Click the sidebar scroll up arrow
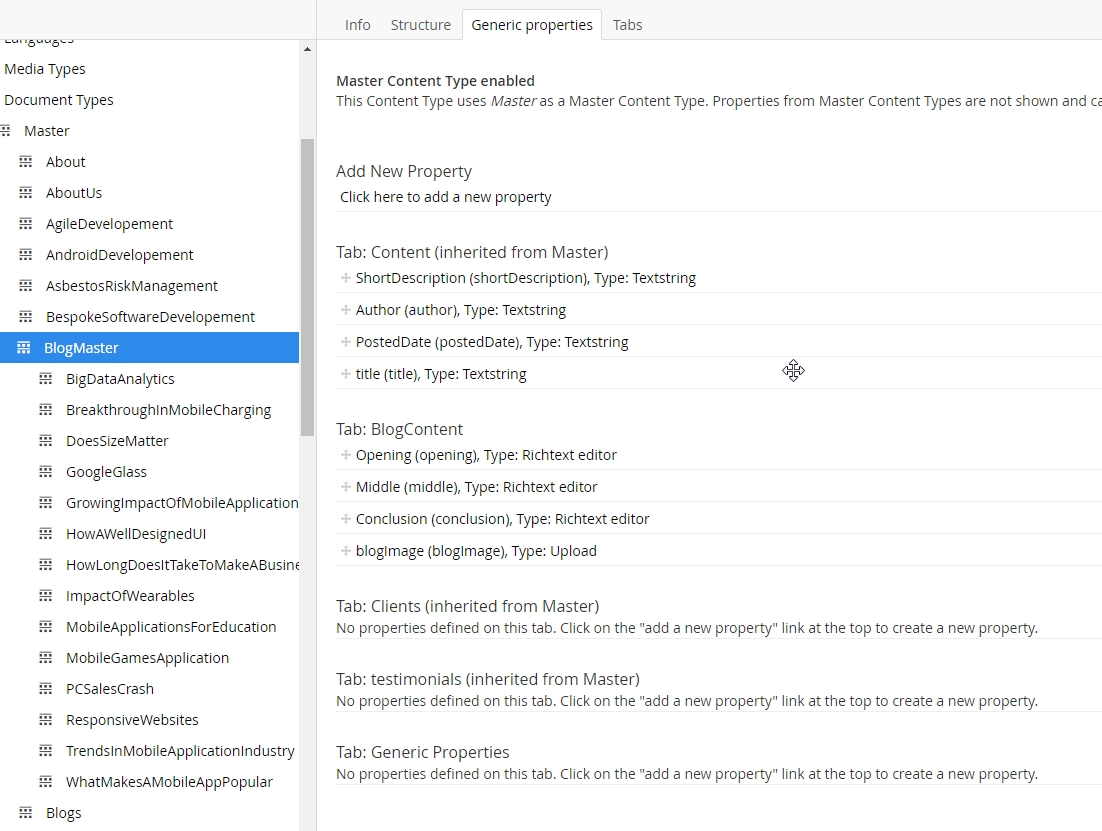 pos(307,49)
